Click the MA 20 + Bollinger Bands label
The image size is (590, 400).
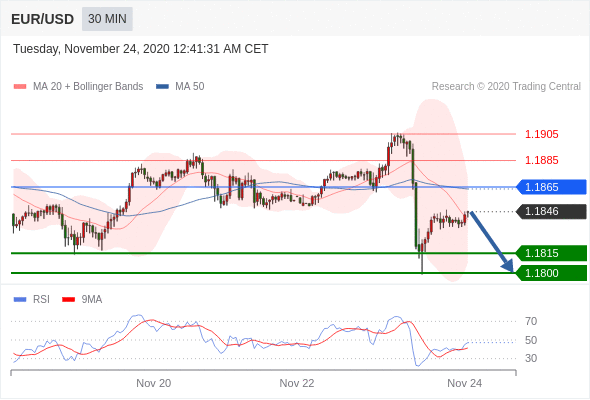click(88, 87)
